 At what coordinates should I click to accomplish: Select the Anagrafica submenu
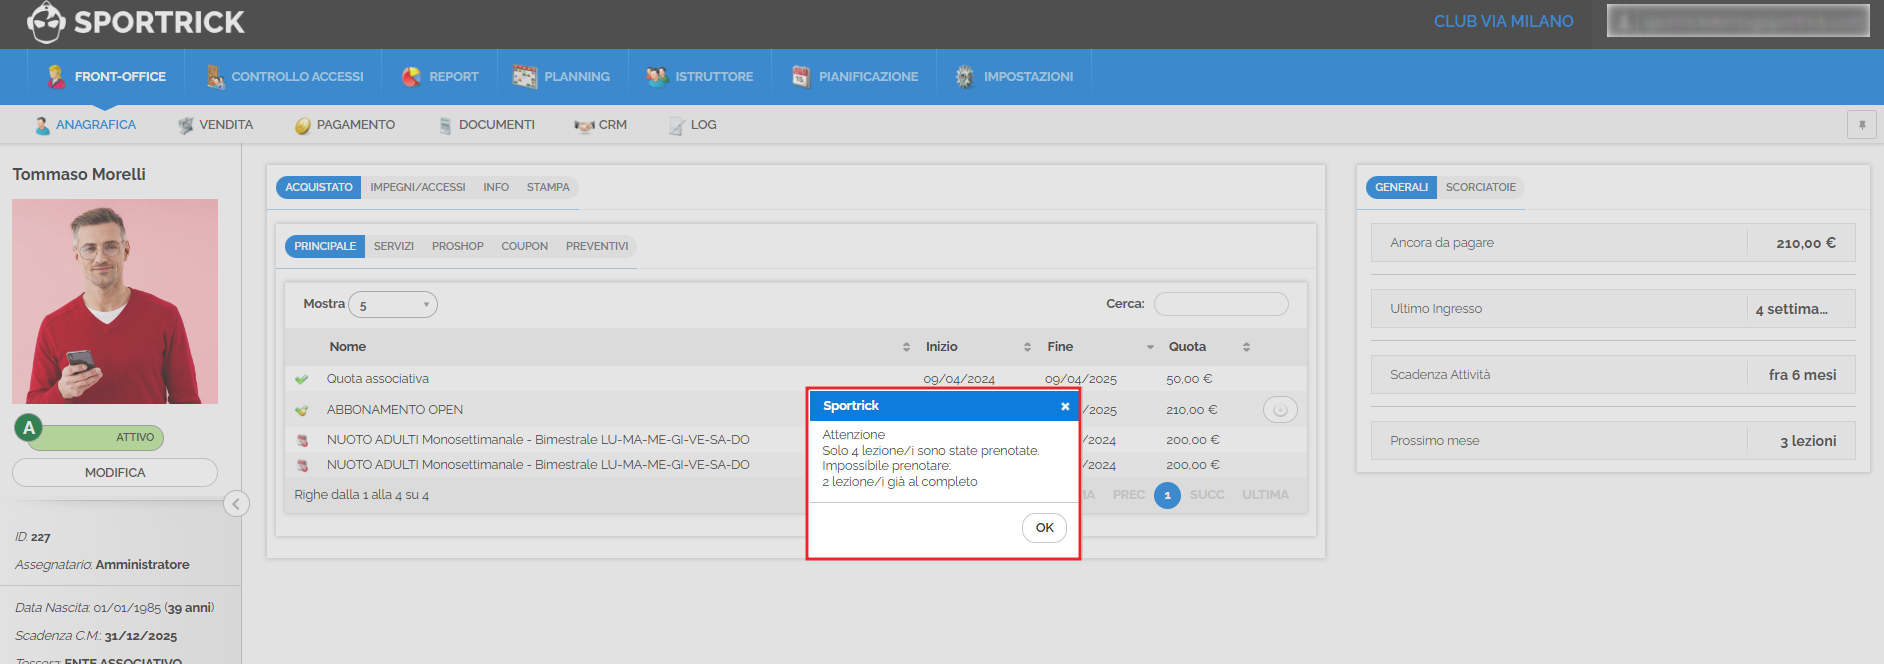[x=85, y=125]
